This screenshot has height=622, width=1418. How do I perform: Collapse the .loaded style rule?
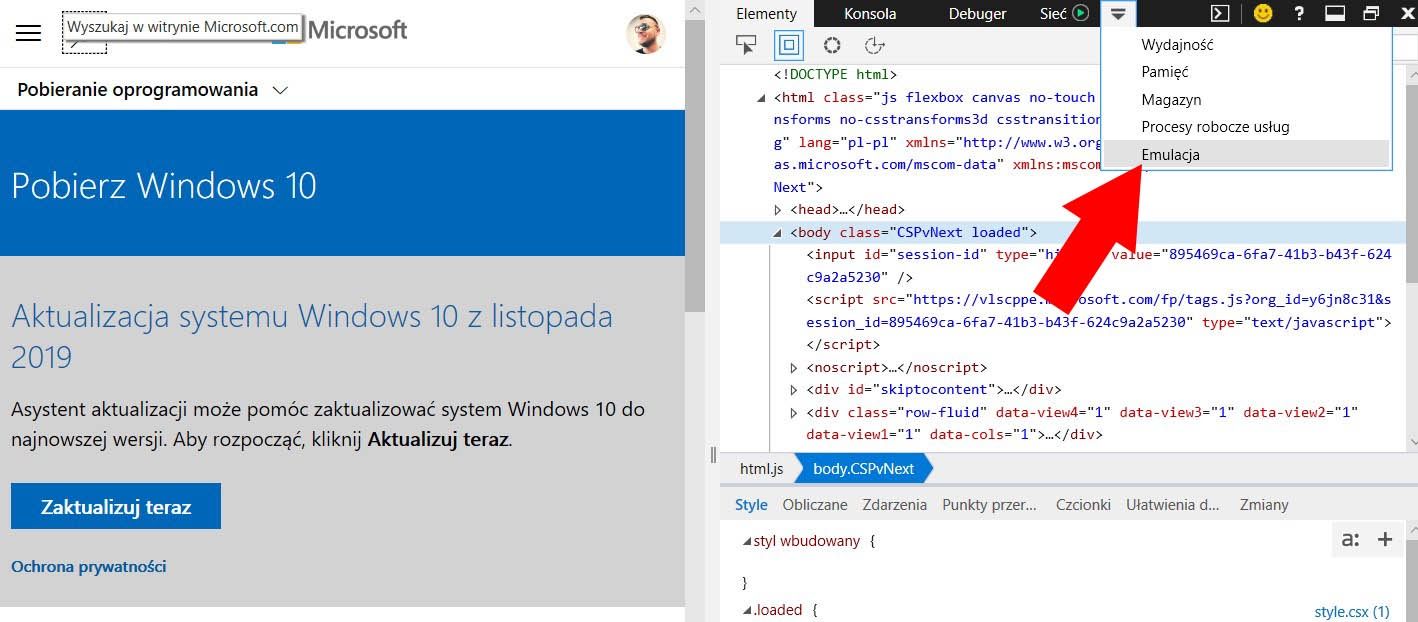746,610
